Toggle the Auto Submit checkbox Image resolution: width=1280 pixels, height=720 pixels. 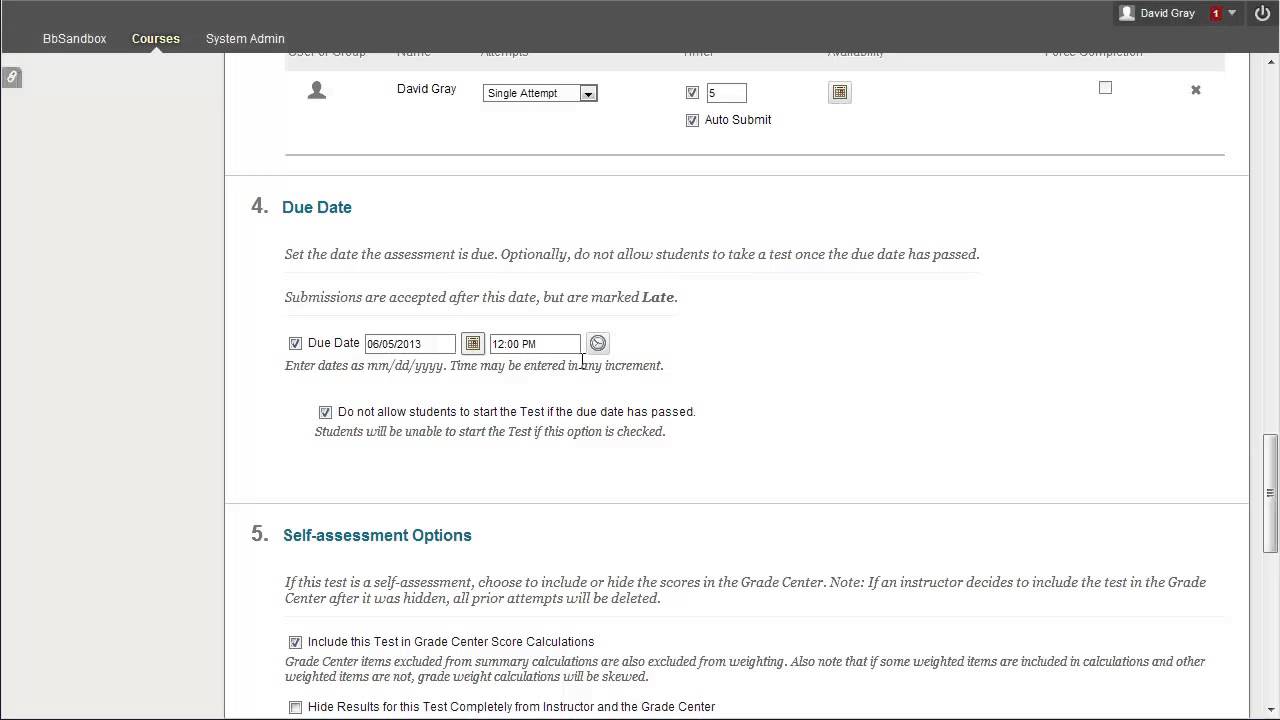pos(692,120)
